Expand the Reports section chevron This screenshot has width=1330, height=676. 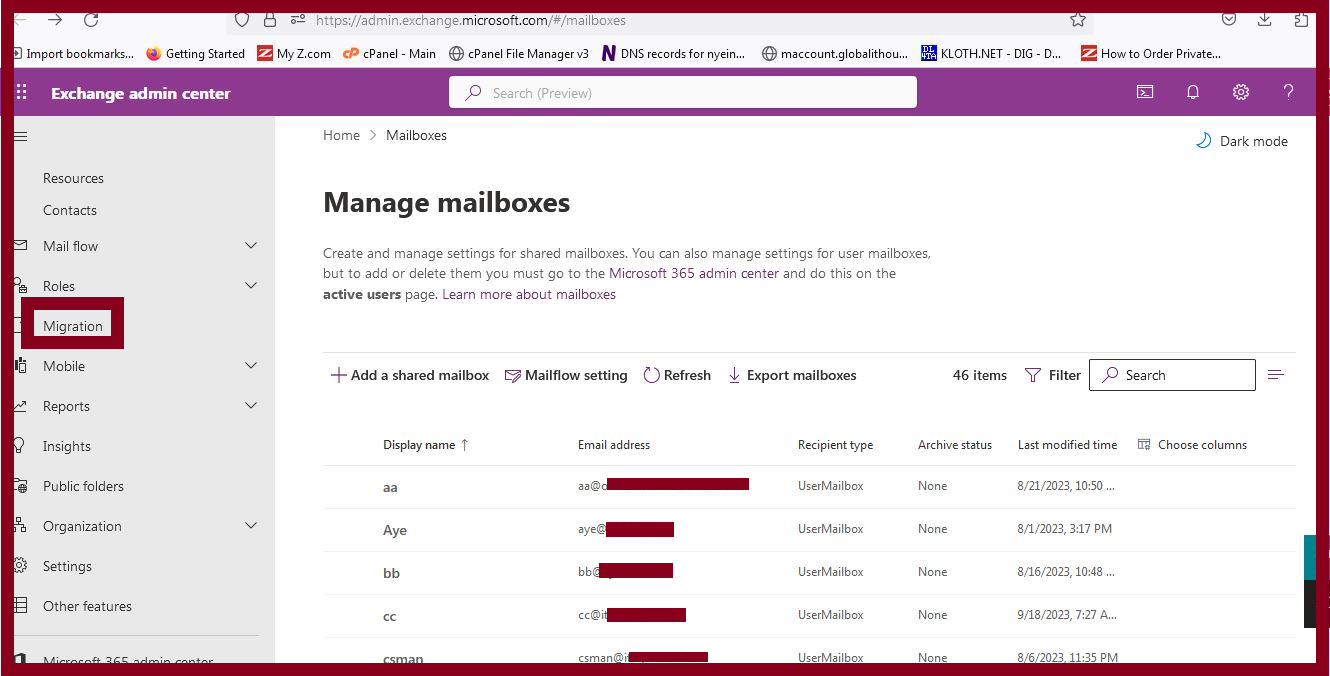tap(251, 406)
